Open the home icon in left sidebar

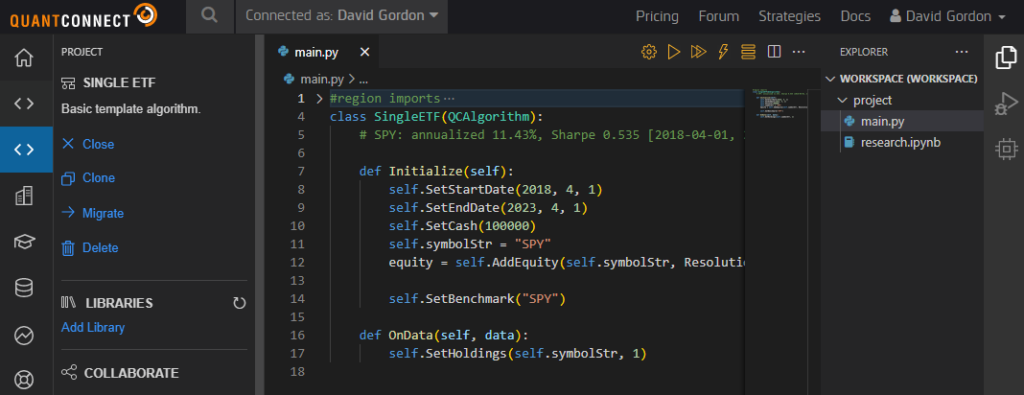(24, 58)
